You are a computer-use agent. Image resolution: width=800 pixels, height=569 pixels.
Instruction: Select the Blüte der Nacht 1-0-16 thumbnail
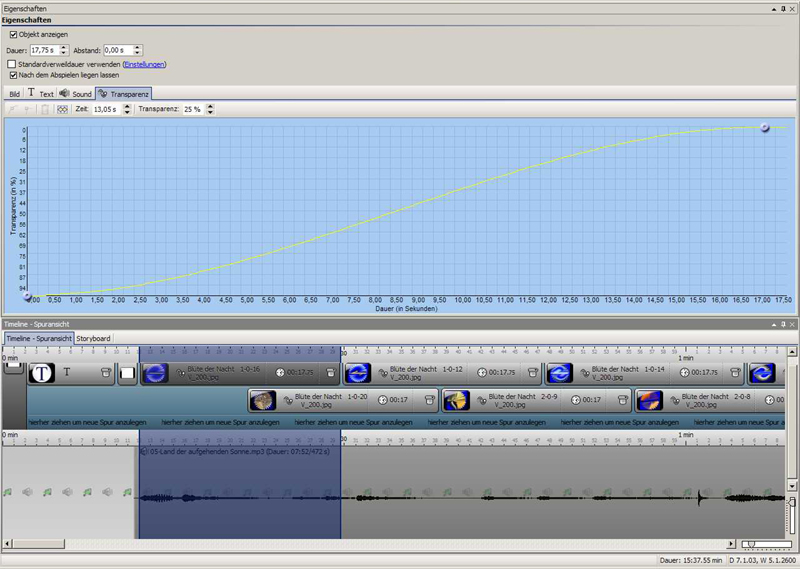(x=155, y=373)
